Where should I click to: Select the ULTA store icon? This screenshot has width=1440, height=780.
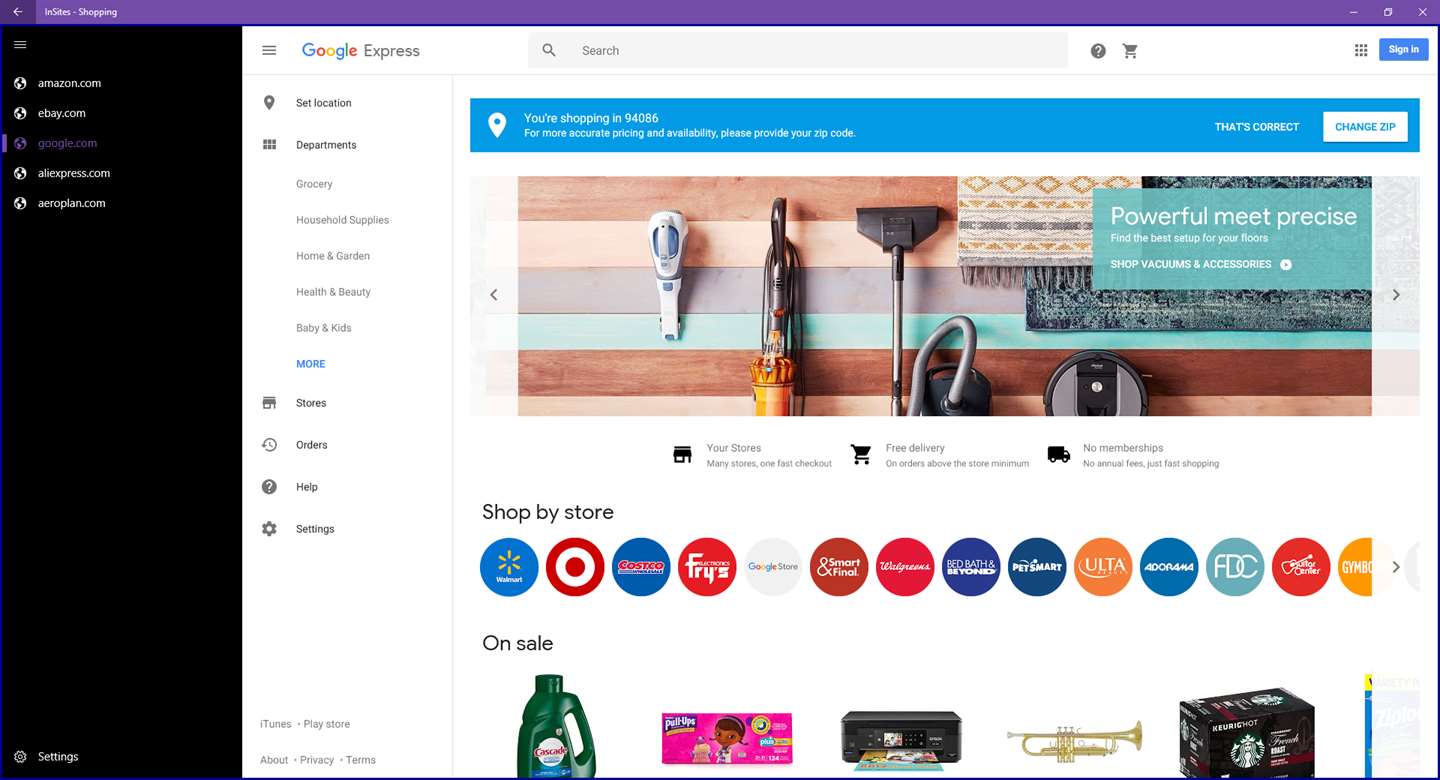pyautogui.click(x=1103, y=567)
